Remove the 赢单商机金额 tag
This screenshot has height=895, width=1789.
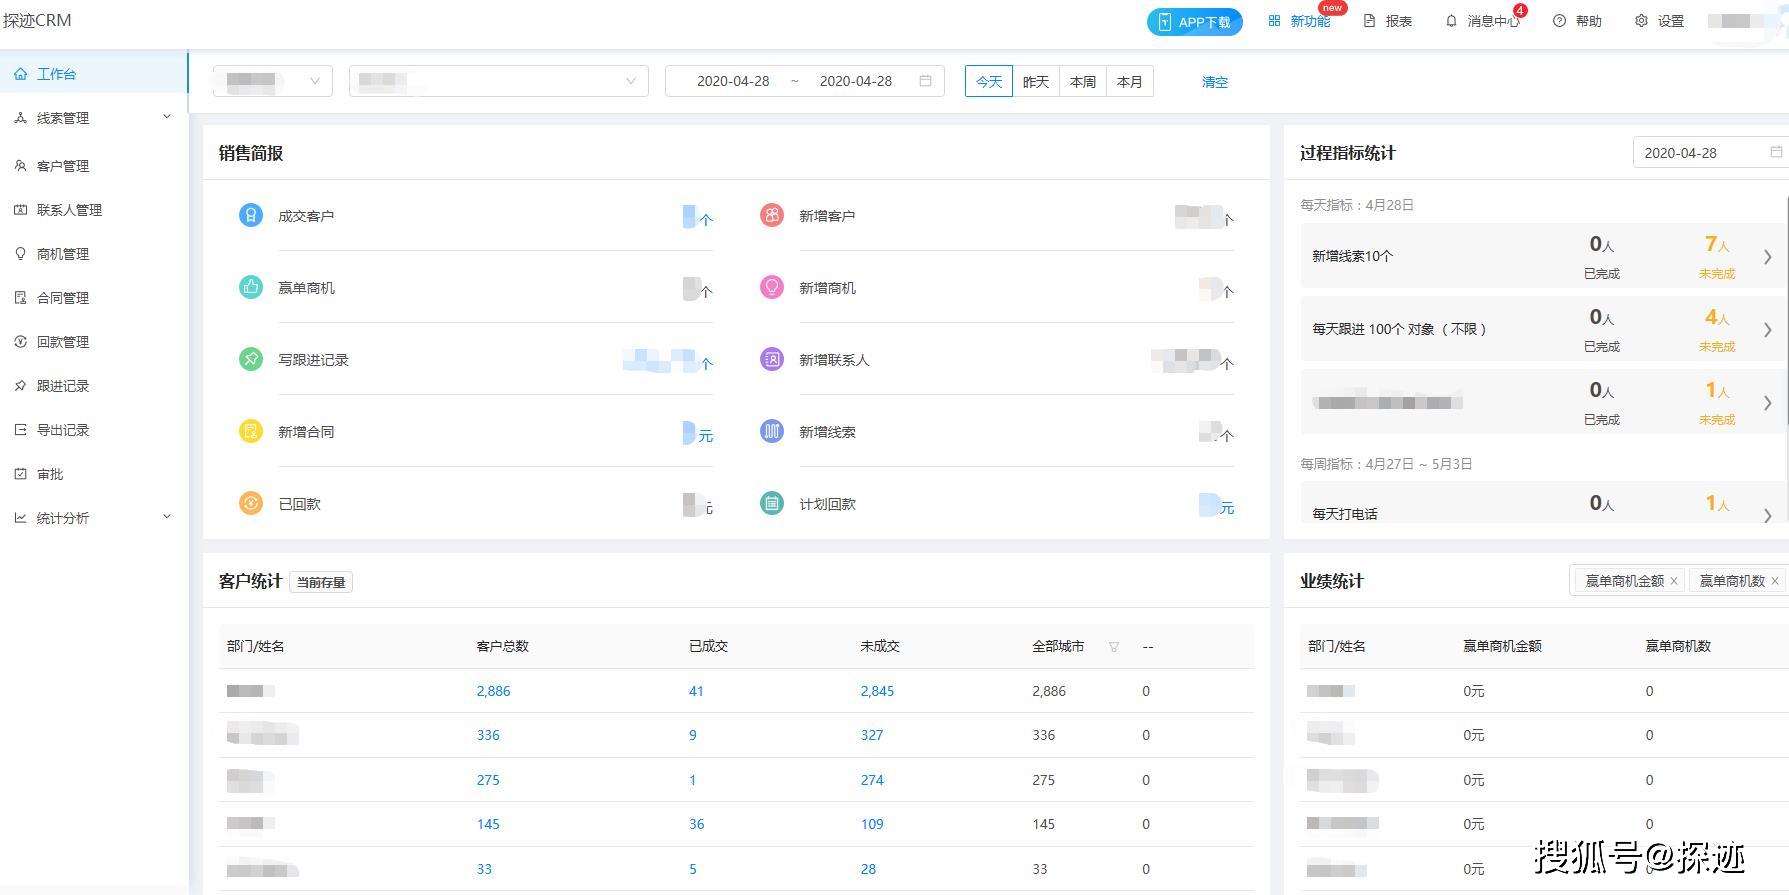[1674, 581]
